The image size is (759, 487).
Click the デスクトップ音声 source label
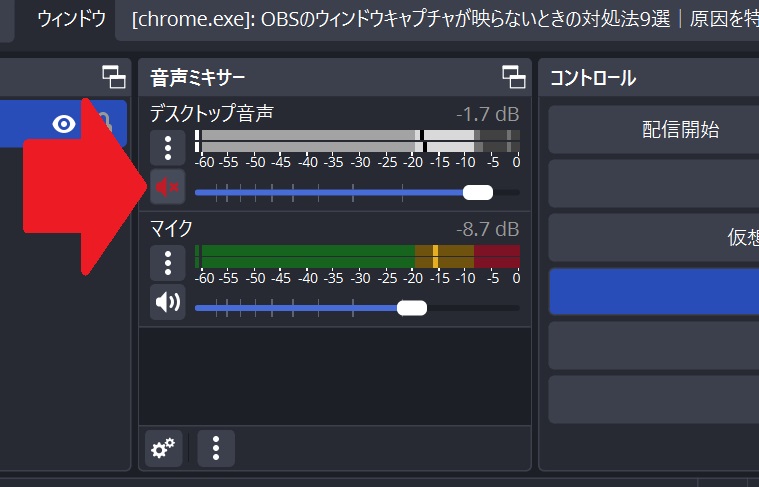(x=212, y=113)
